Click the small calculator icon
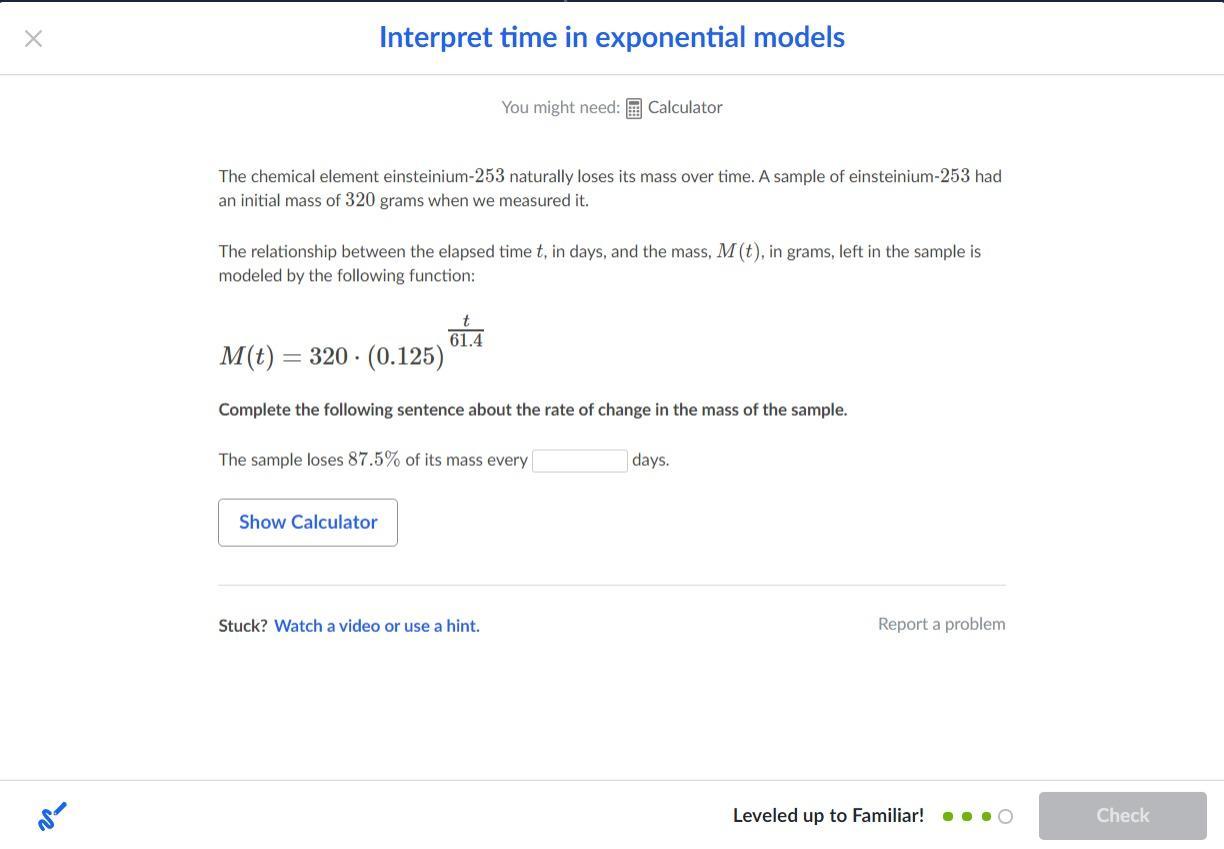Screen dimensions: 1224x849 point(634,108)
